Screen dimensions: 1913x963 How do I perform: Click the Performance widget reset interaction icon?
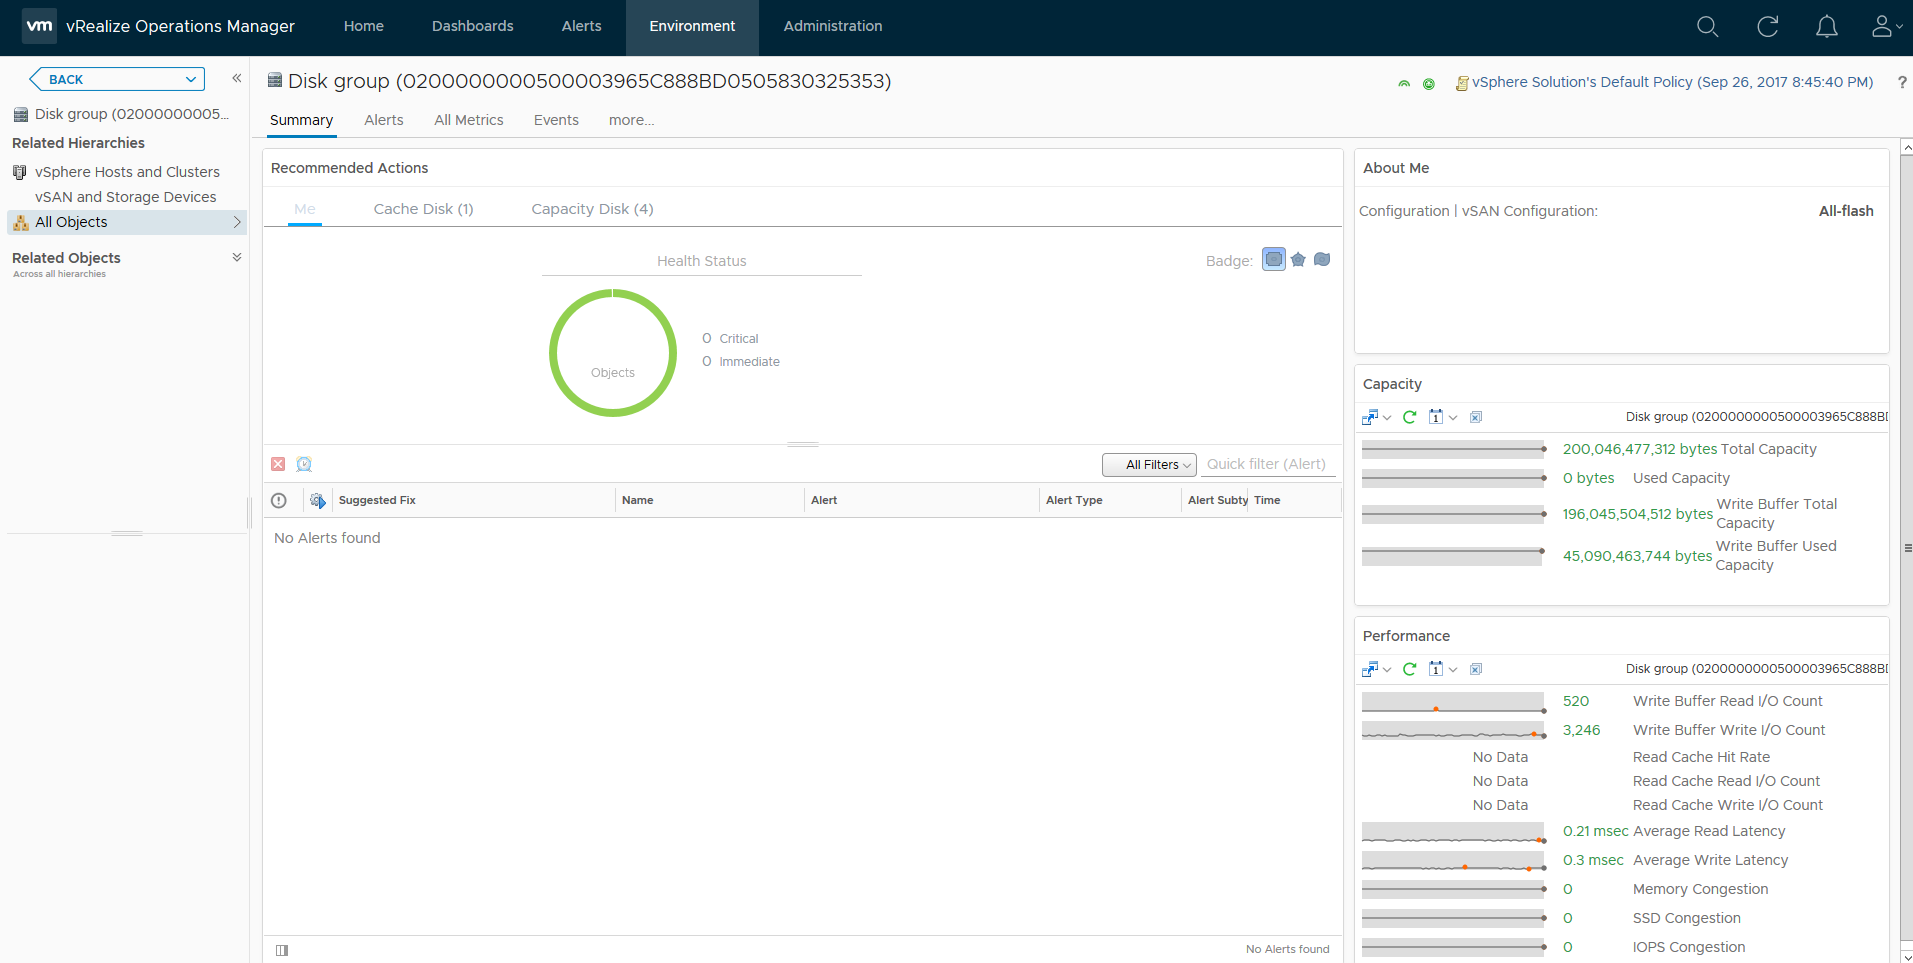point(1476,669)
